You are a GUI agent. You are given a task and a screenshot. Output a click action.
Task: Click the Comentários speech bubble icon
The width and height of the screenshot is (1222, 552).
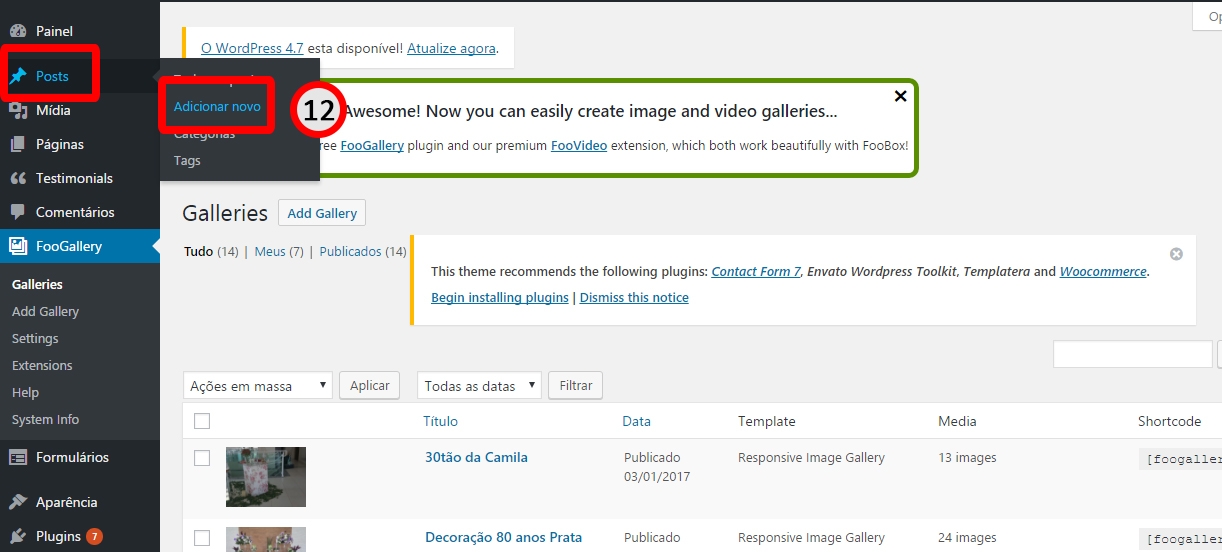(x=18, y=212)
